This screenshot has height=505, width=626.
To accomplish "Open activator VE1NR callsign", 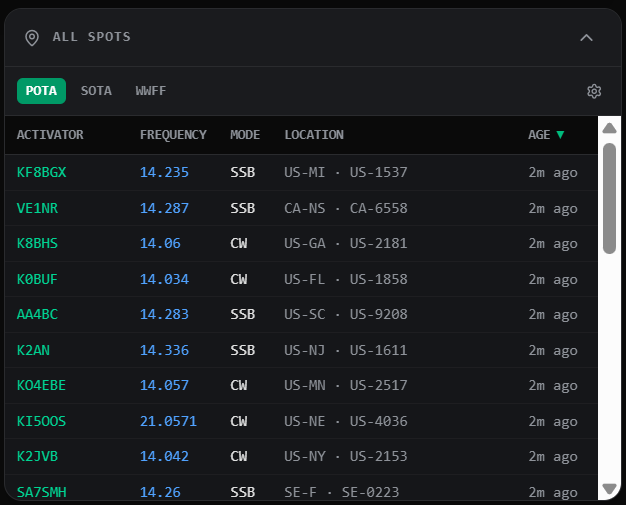I will tap(37, 208).
